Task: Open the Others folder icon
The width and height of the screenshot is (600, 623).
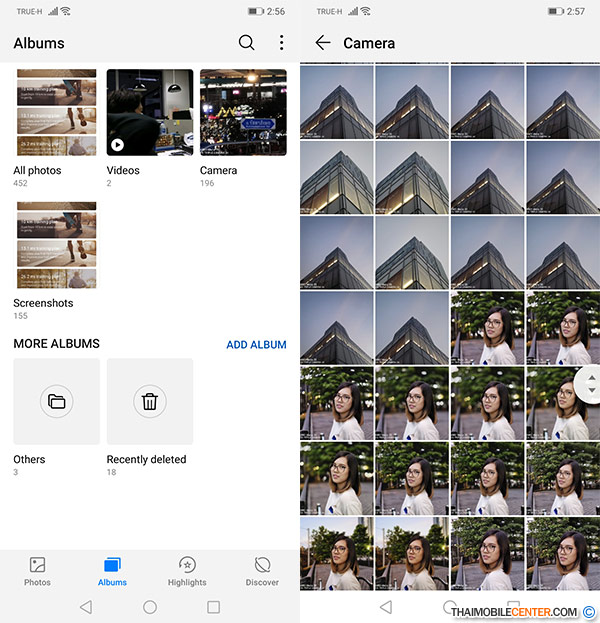Action: (56, 401)
